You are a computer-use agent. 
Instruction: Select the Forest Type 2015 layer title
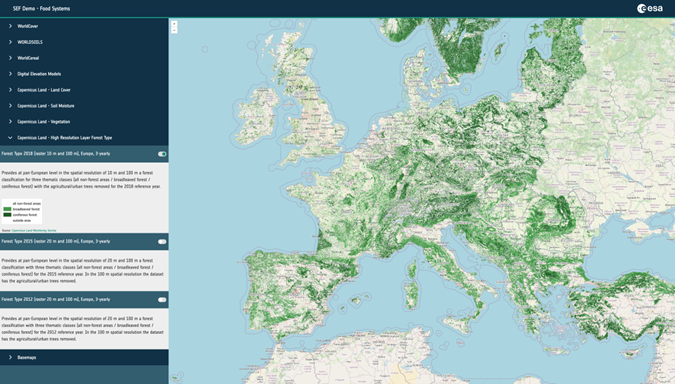(56, 242)
